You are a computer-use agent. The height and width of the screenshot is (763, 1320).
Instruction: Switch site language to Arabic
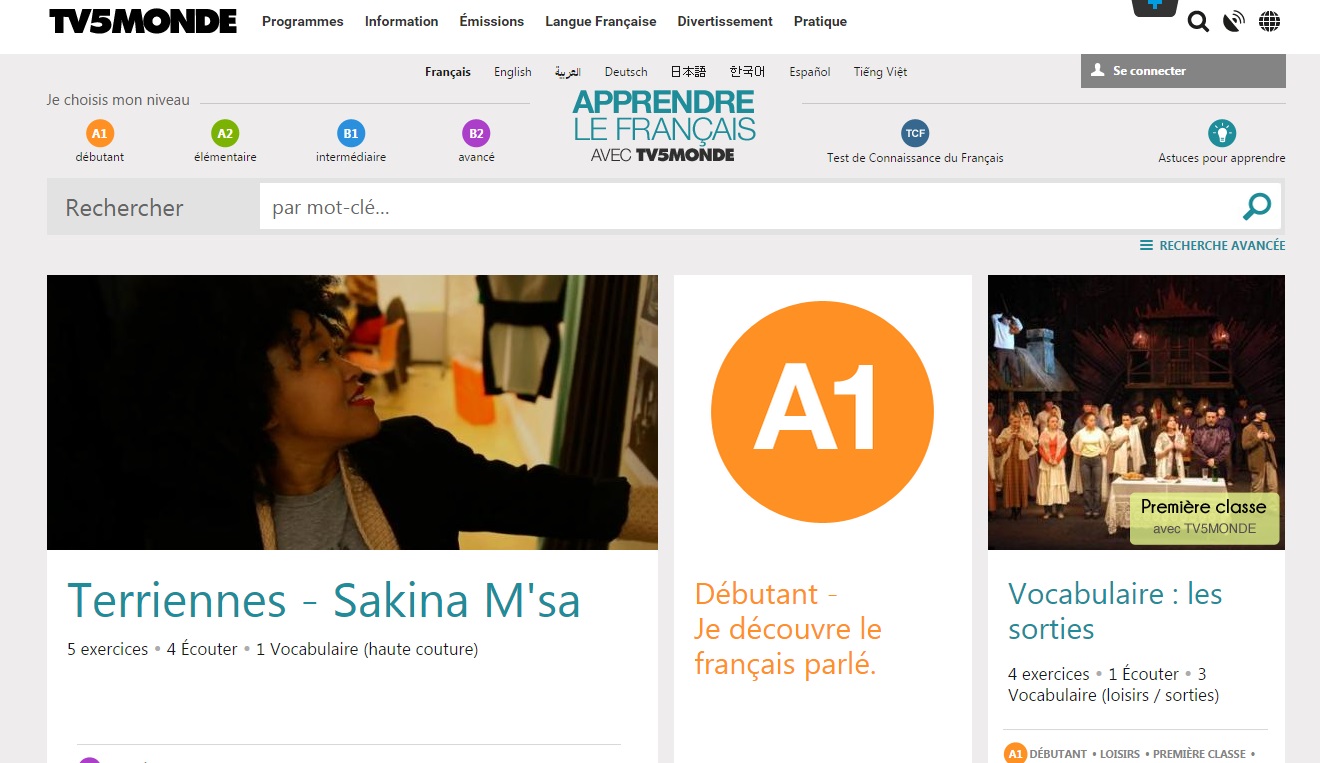tap(568, 72)
